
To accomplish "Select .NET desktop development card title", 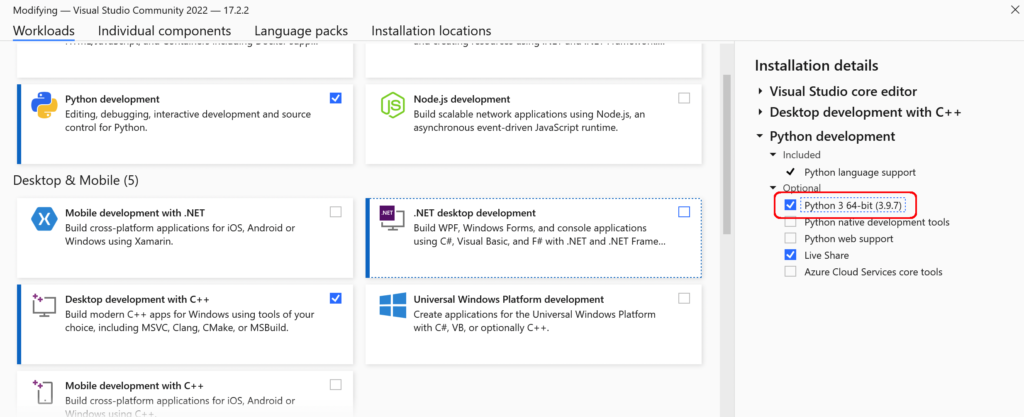I will 475,213.
